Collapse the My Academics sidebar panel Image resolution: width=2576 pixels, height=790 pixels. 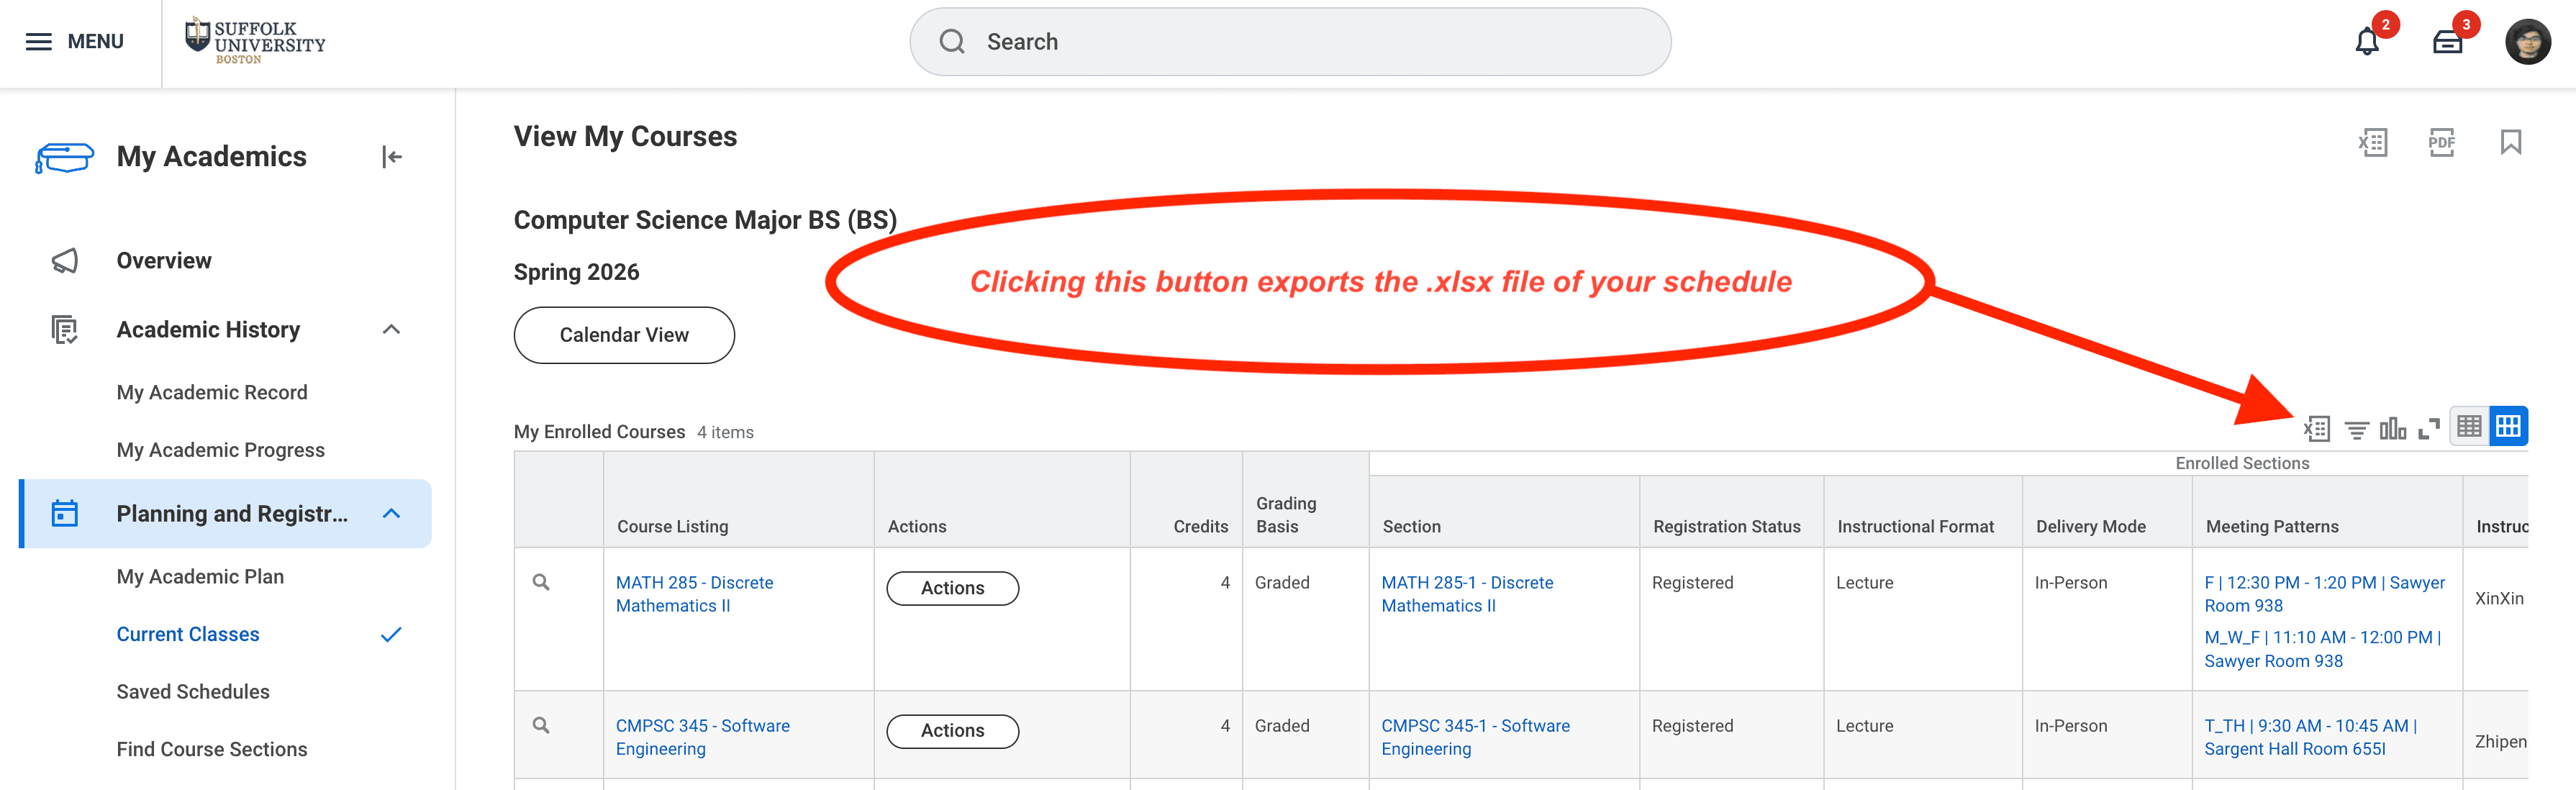pos(391,156)
